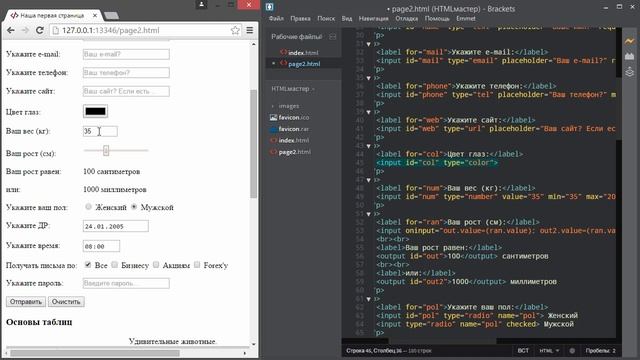Open the Вид menu

[347, 18]
